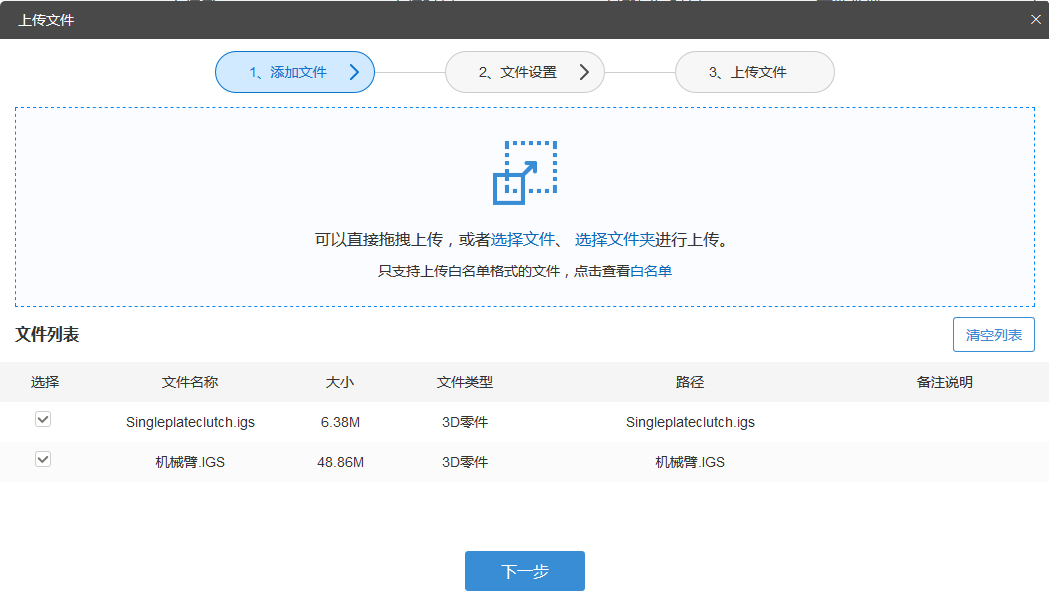The height and width of the screenshot is (610, 1049).
Task: Click the 备注说明 column header
Action: click(x=945, y=382)
